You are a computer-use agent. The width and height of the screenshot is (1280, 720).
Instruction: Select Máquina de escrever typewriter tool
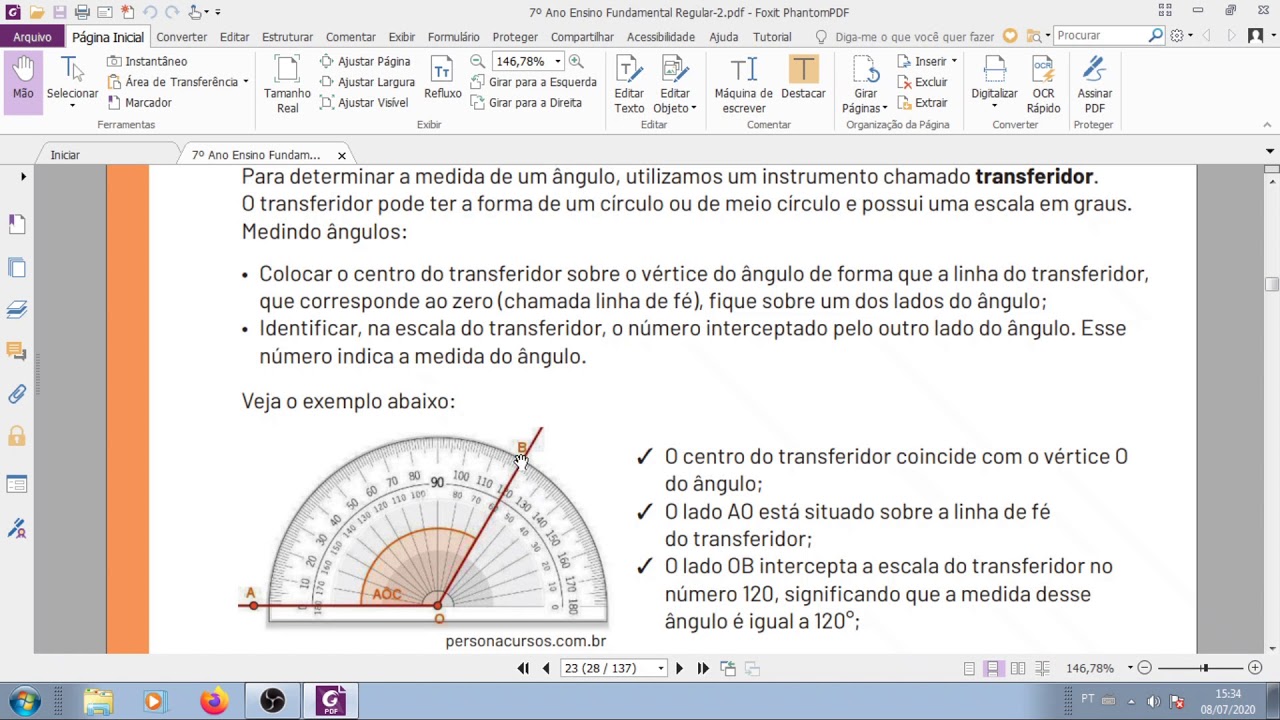click(x=743, y=85)
